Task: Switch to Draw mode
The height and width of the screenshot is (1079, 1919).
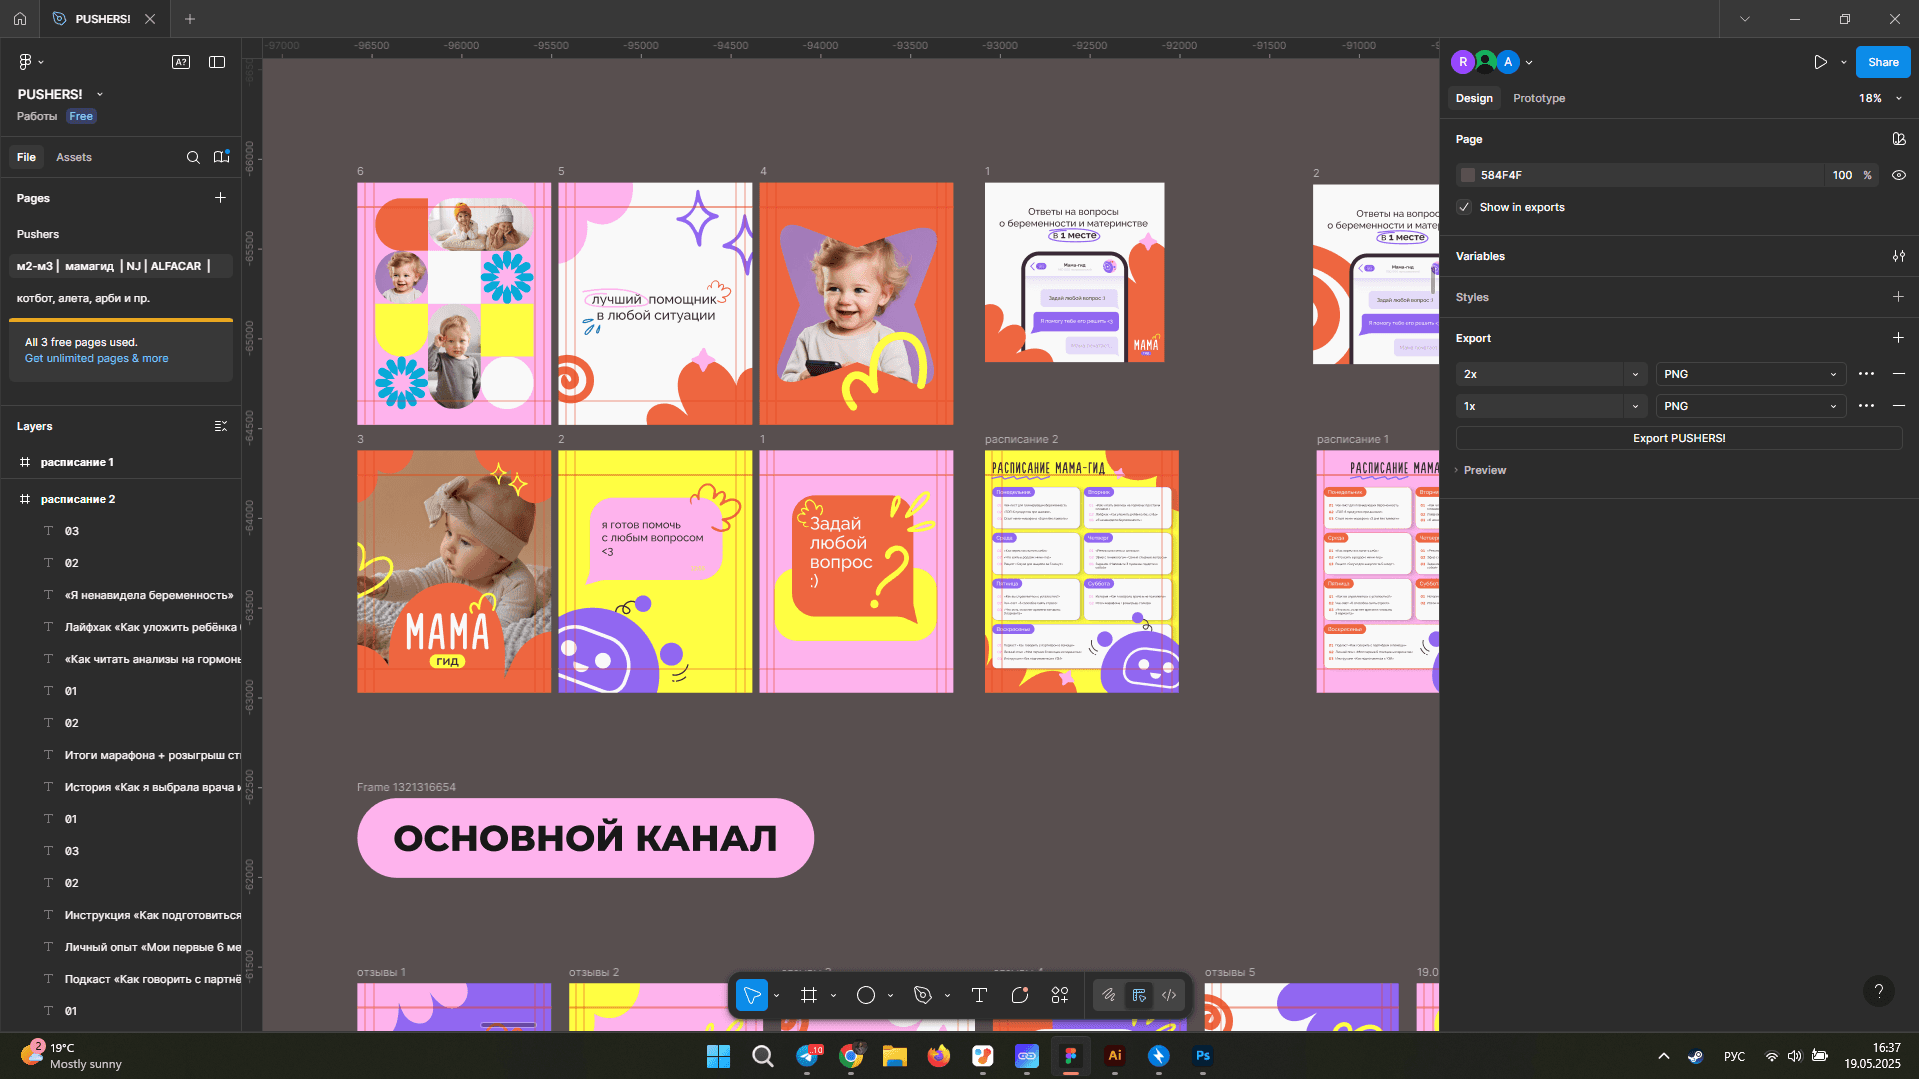Action: click(1109, 995)
